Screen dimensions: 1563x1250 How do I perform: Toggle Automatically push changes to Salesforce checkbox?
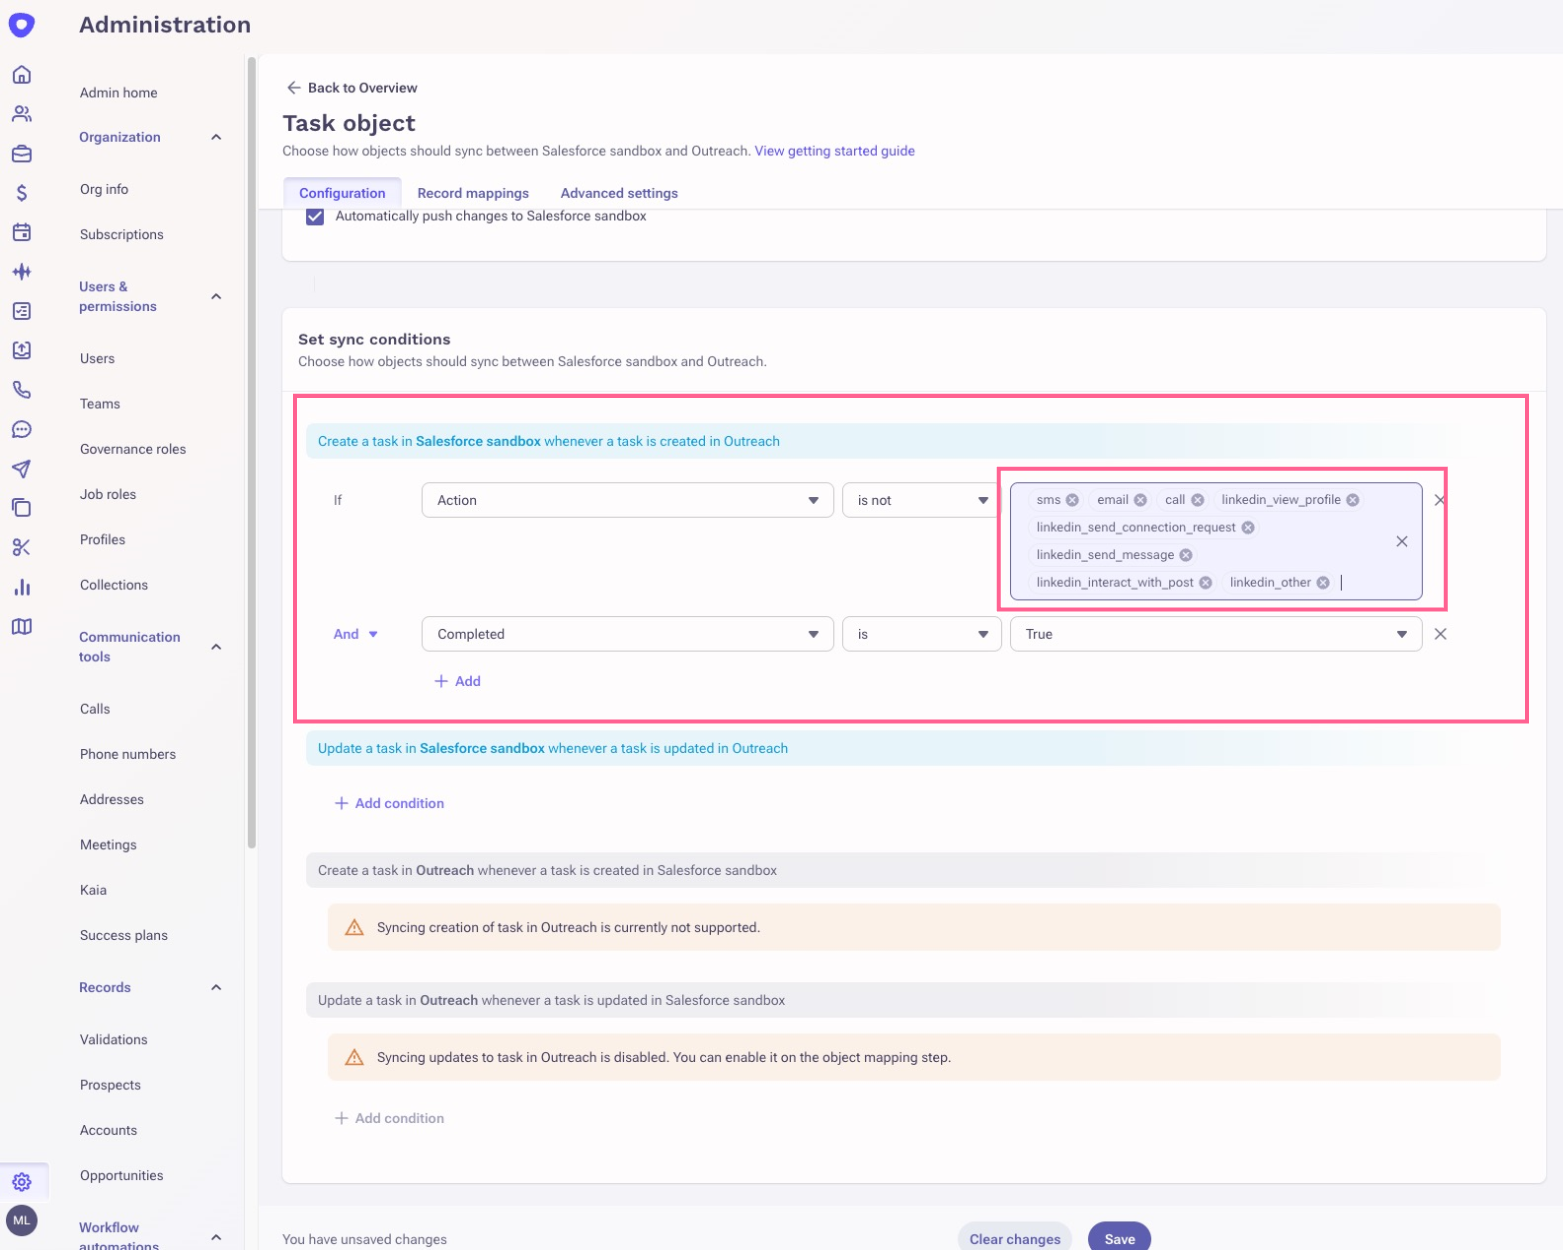click(315, 216)
